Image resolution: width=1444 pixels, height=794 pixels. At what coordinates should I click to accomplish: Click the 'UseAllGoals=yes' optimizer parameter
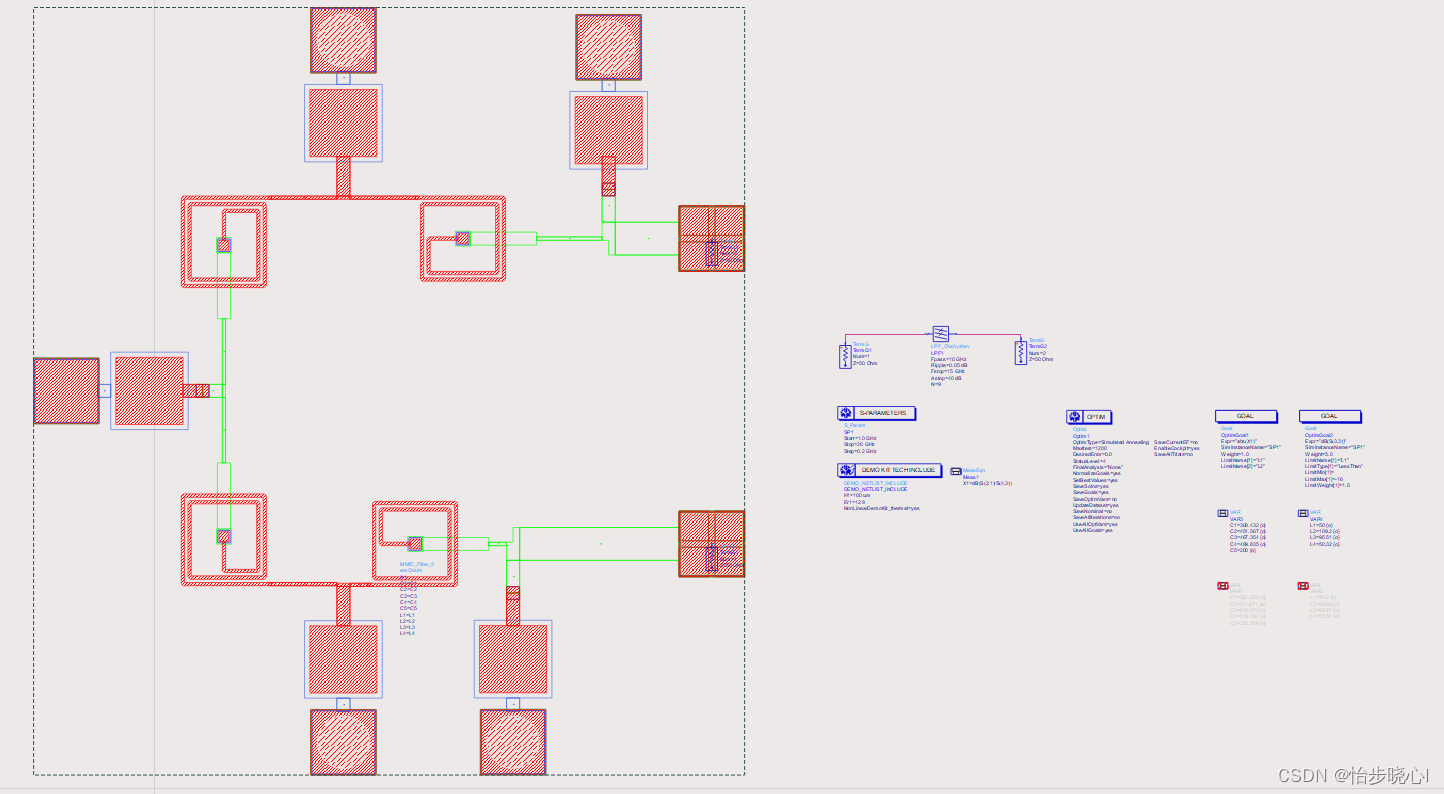click(1095, 530)
